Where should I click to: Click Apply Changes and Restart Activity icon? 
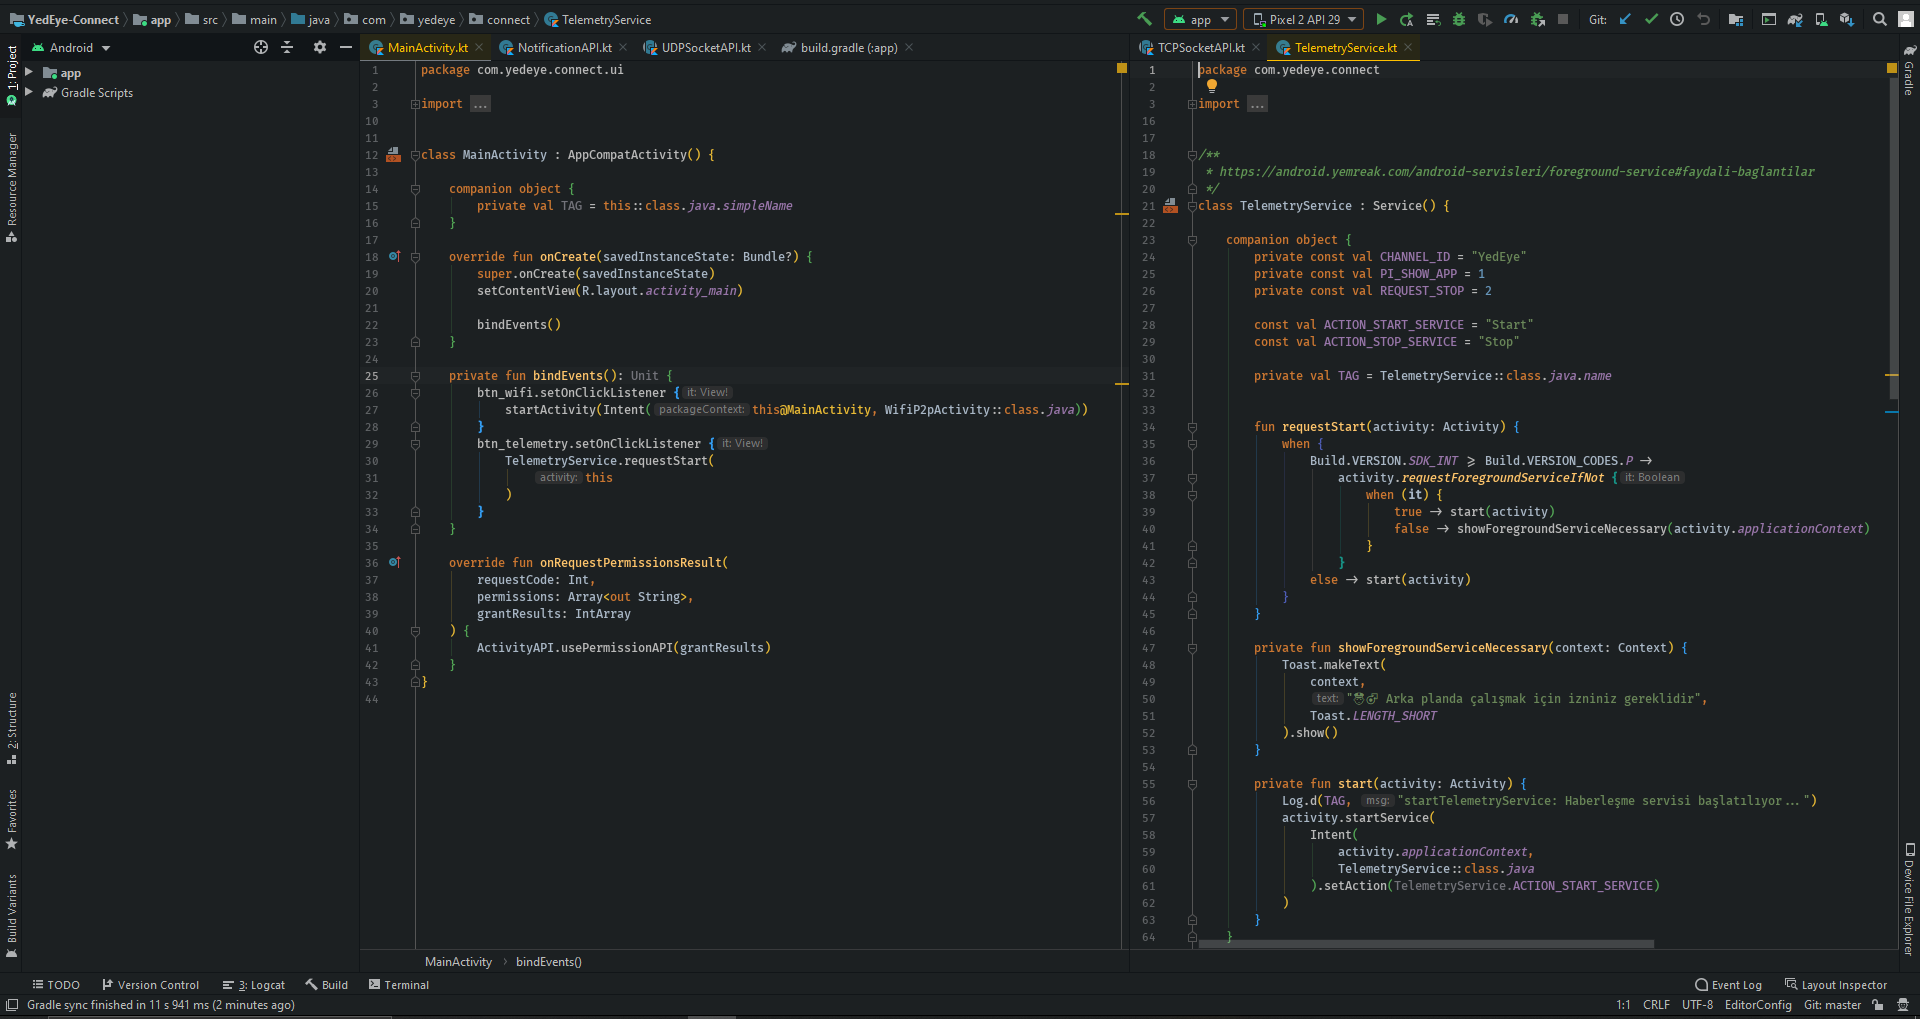[x=1407, y=19]
